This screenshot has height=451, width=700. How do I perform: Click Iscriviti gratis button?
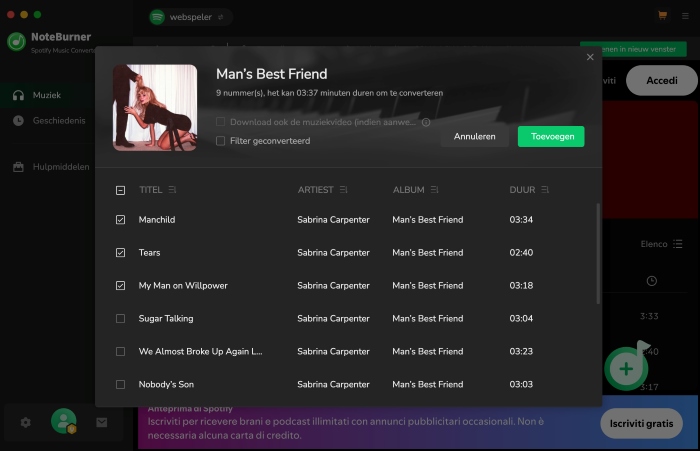pos(641,423)
